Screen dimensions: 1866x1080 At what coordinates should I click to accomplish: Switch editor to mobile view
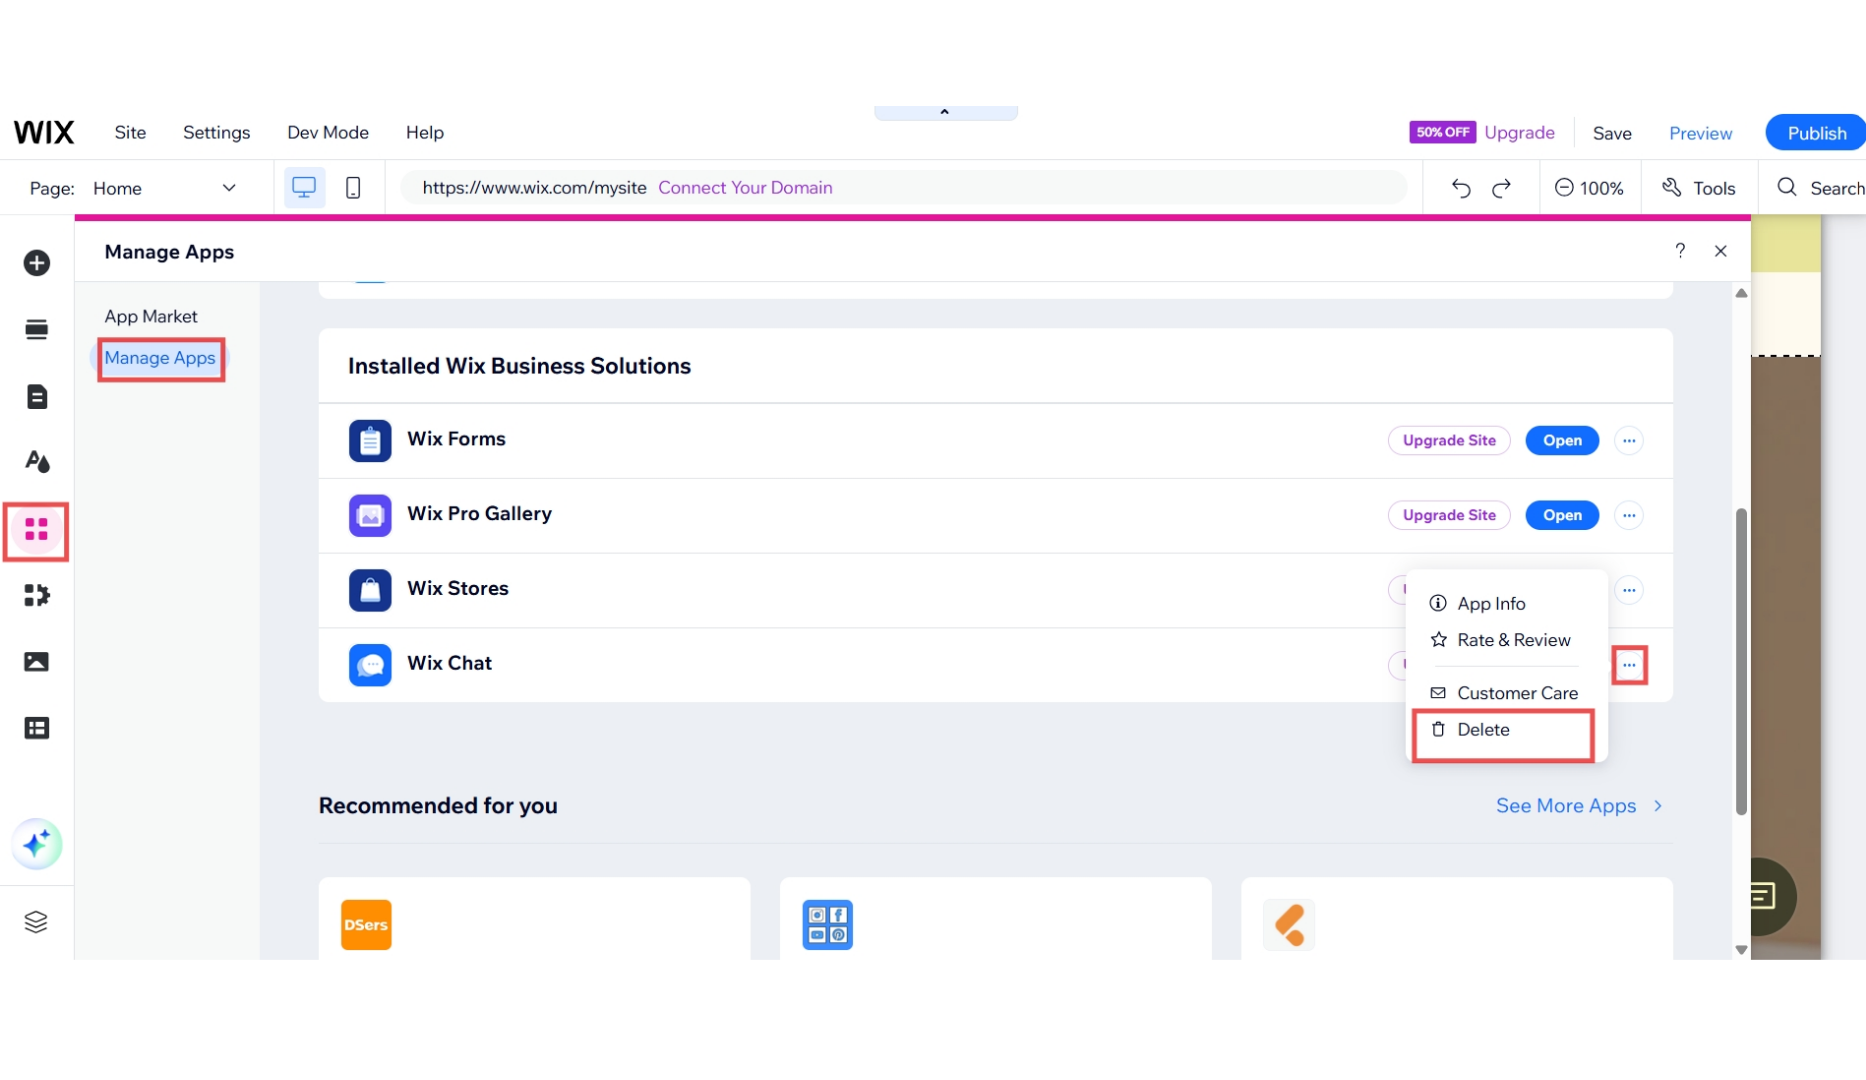pos(352,187)
